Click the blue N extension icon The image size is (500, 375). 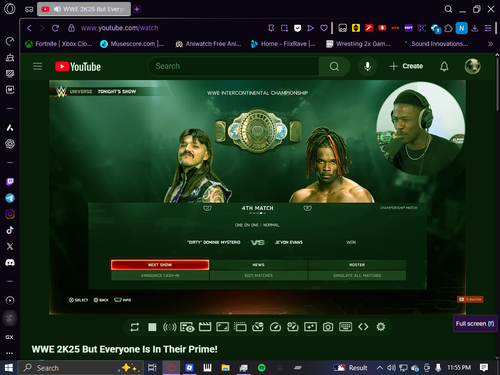[x=462, y=28]
